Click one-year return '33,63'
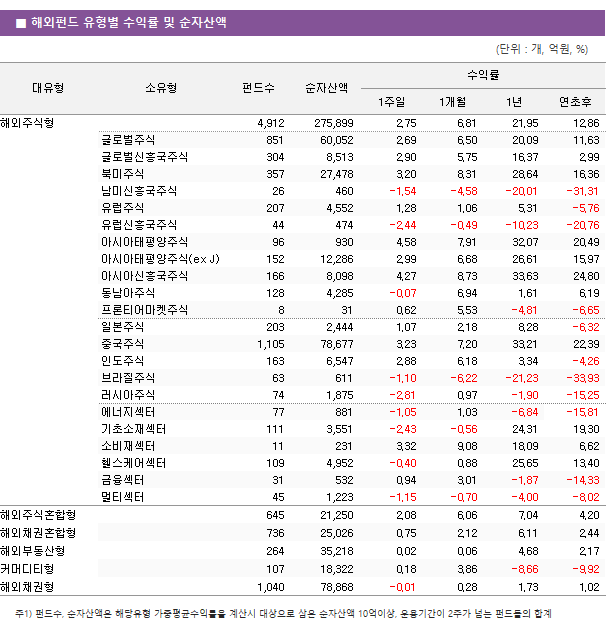The image size is (612, 622). [x=525, y=276]
